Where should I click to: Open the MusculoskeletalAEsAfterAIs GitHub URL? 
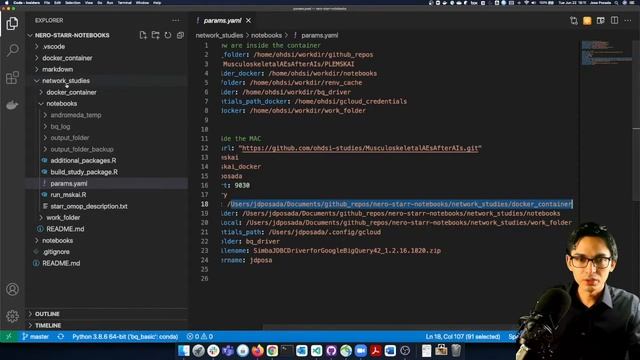(360, 148)
